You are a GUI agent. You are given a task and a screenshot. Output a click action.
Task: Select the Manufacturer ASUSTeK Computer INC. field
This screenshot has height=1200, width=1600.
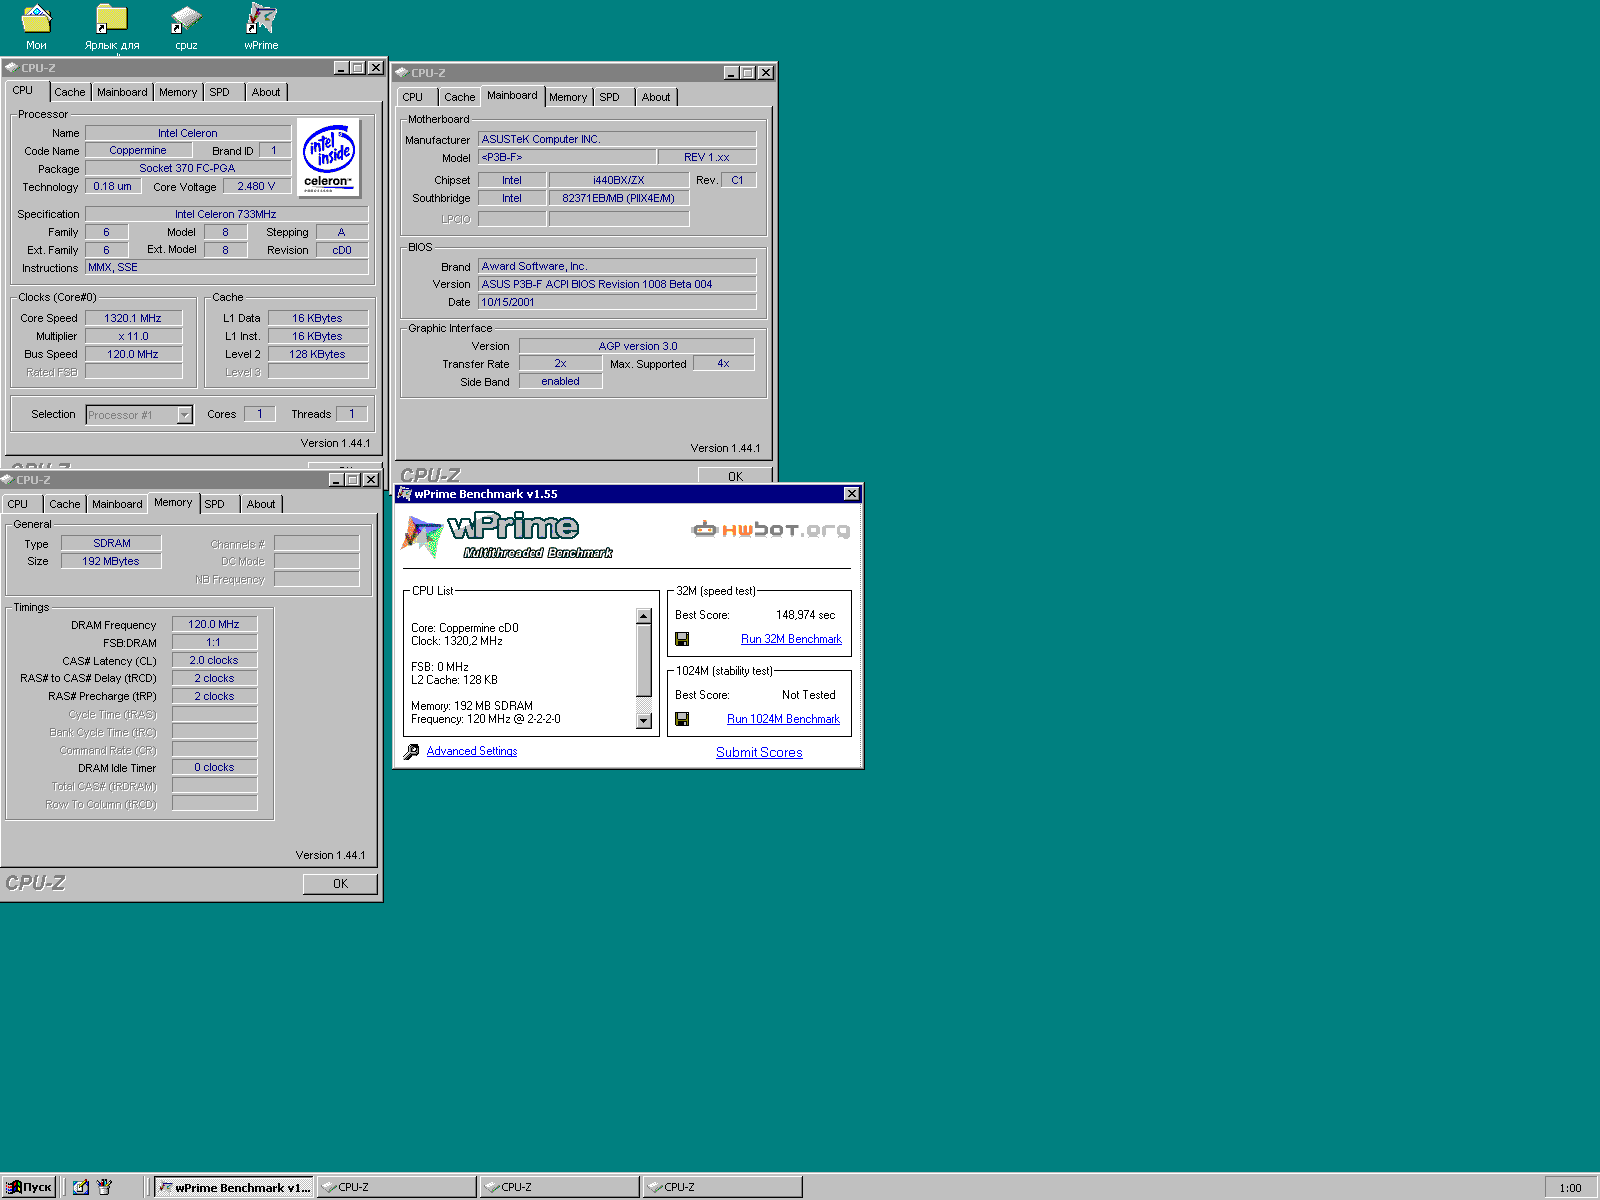pyautogui.click(x=617, y=139)
